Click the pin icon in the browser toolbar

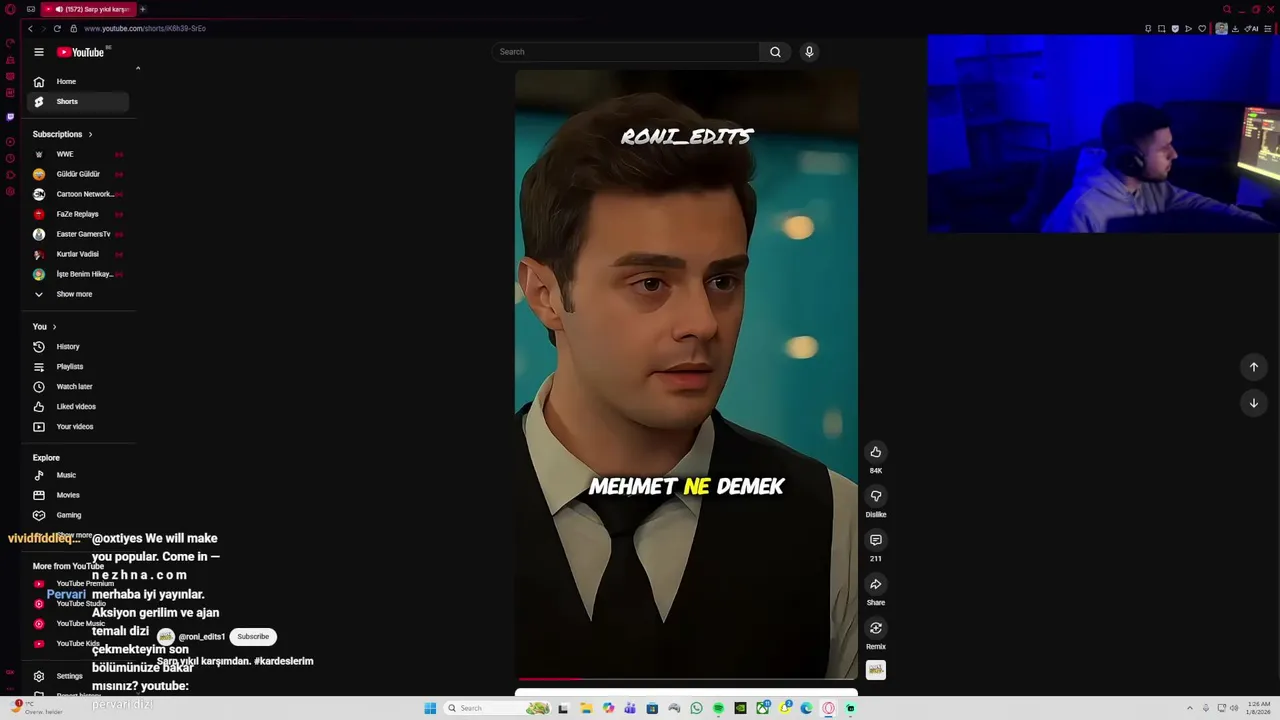[1147, 28]
